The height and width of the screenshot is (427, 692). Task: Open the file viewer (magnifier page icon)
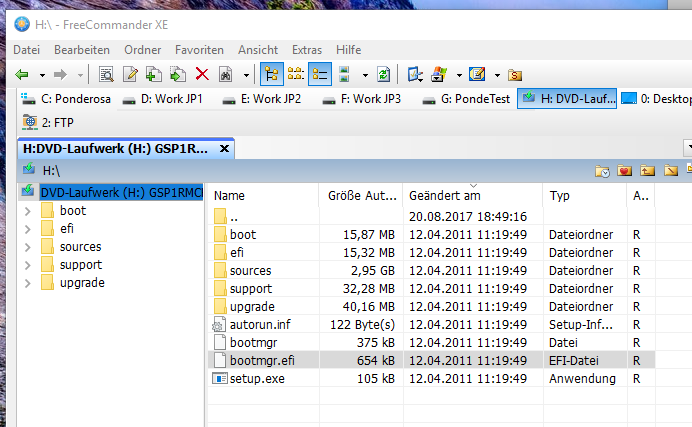coord(106,75)
